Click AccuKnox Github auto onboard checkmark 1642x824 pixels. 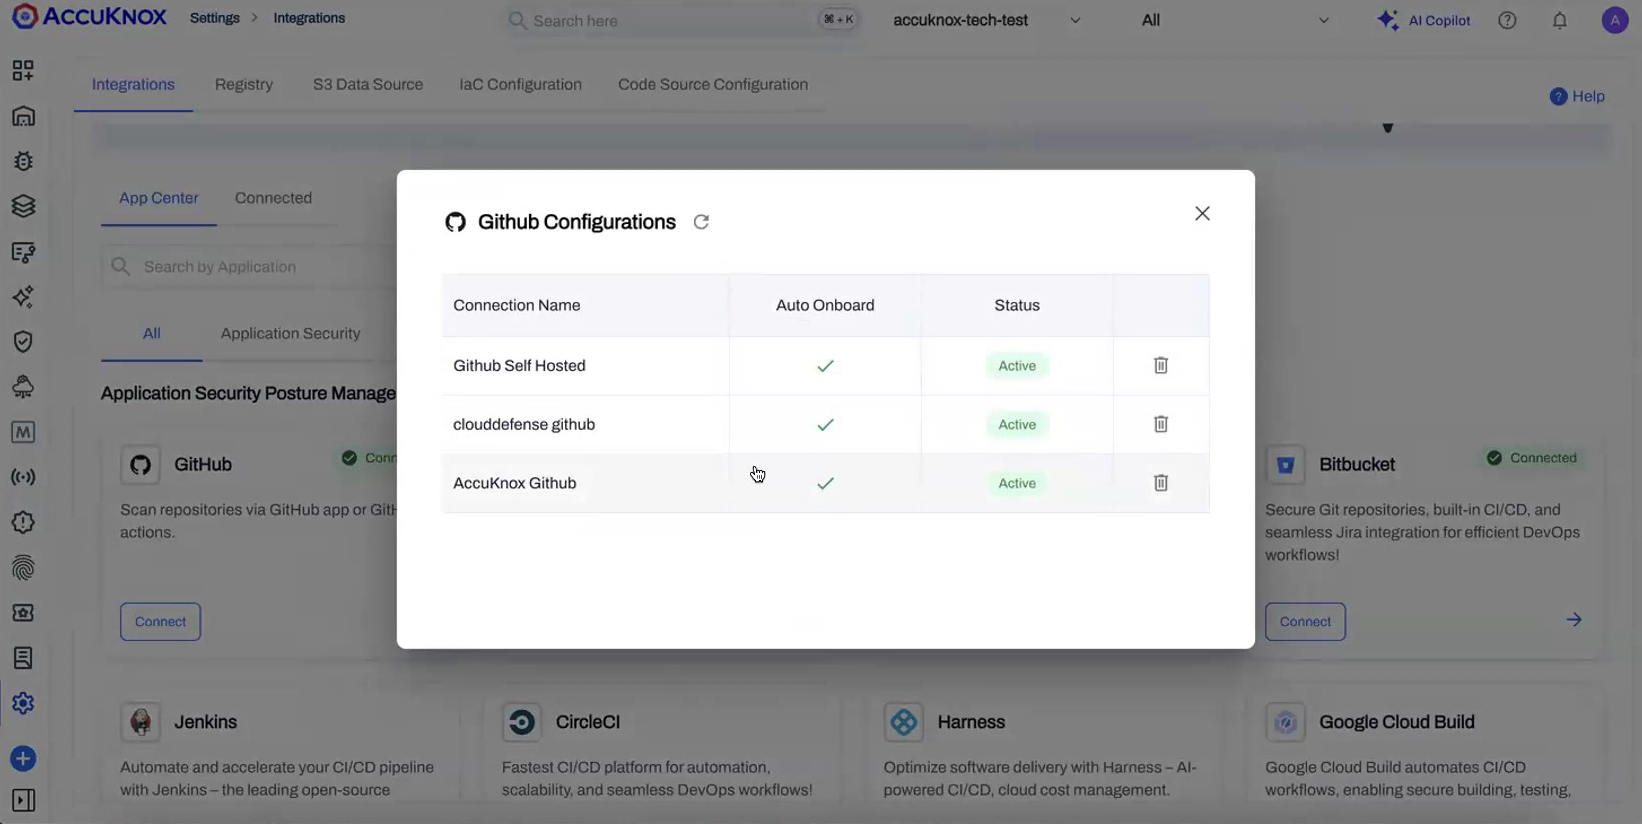click(x=825, y=484)
